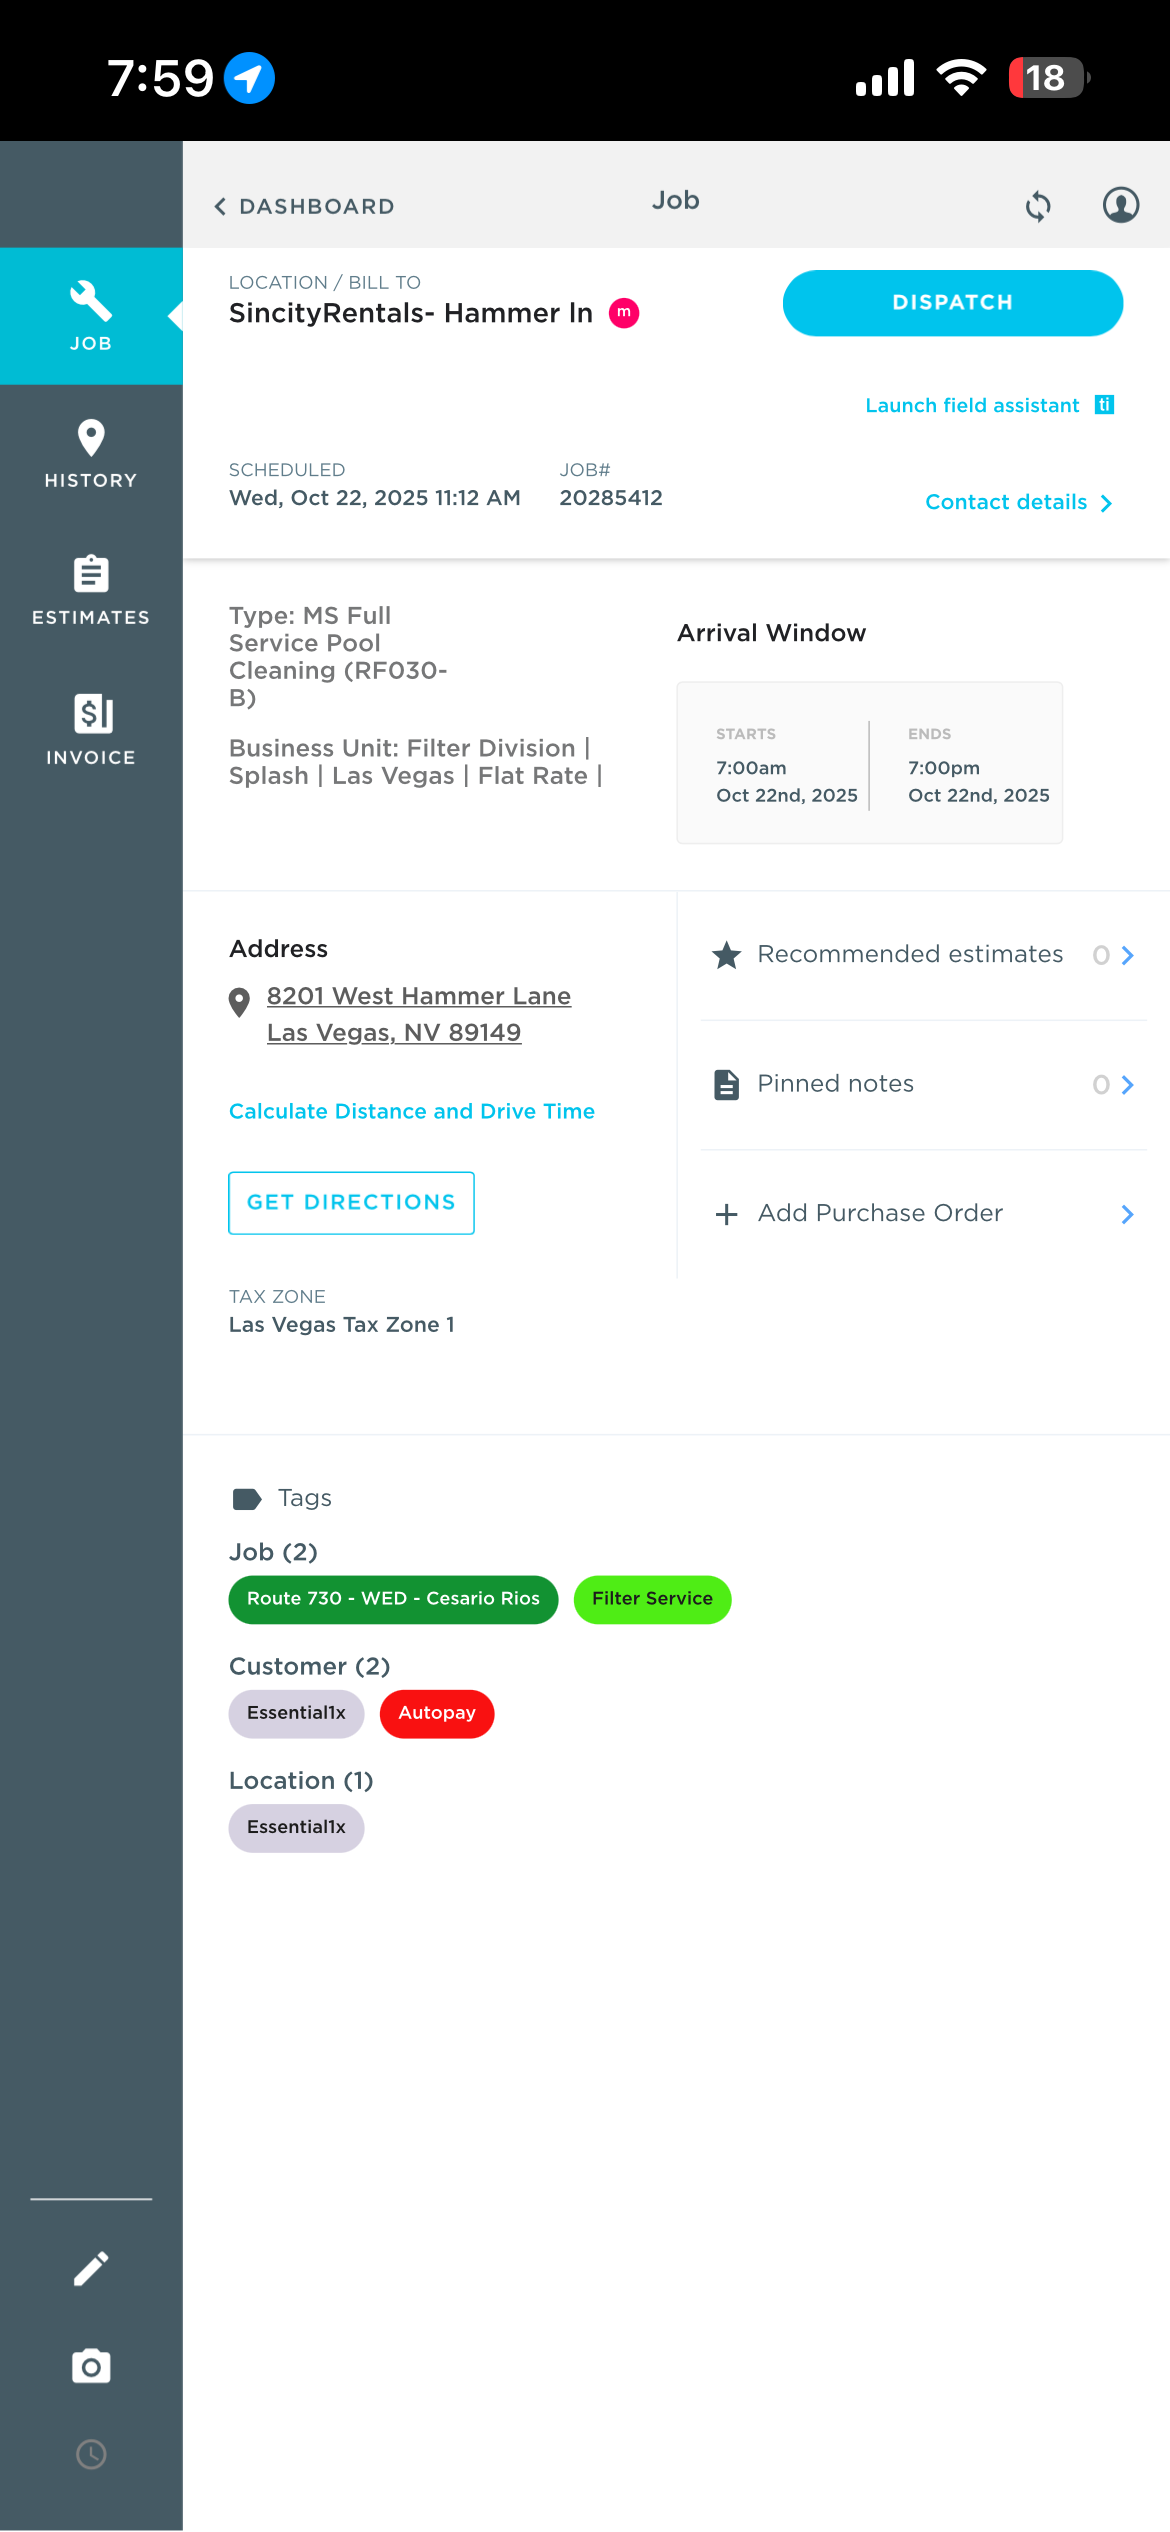Click Calculate Distance and Drive Time
Image resolution: width=1170 pixels, height=2532 pixels.
point(411,1111)
